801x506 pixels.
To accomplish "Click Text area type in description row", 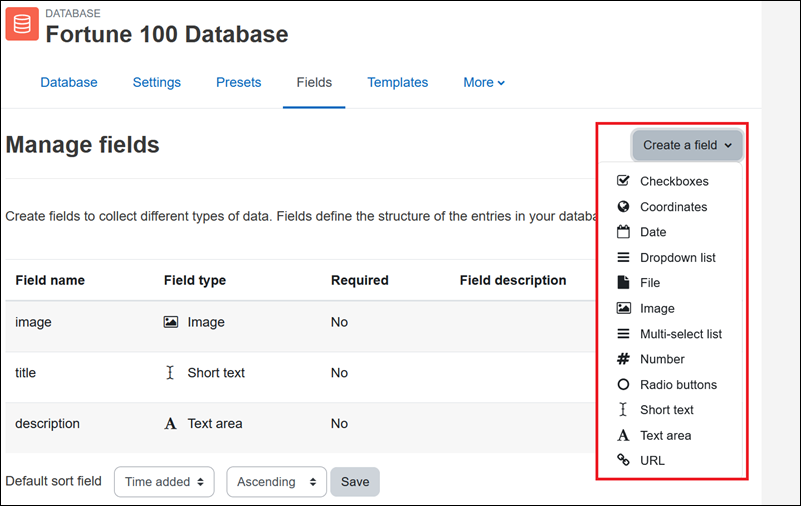I will (215, 423).
